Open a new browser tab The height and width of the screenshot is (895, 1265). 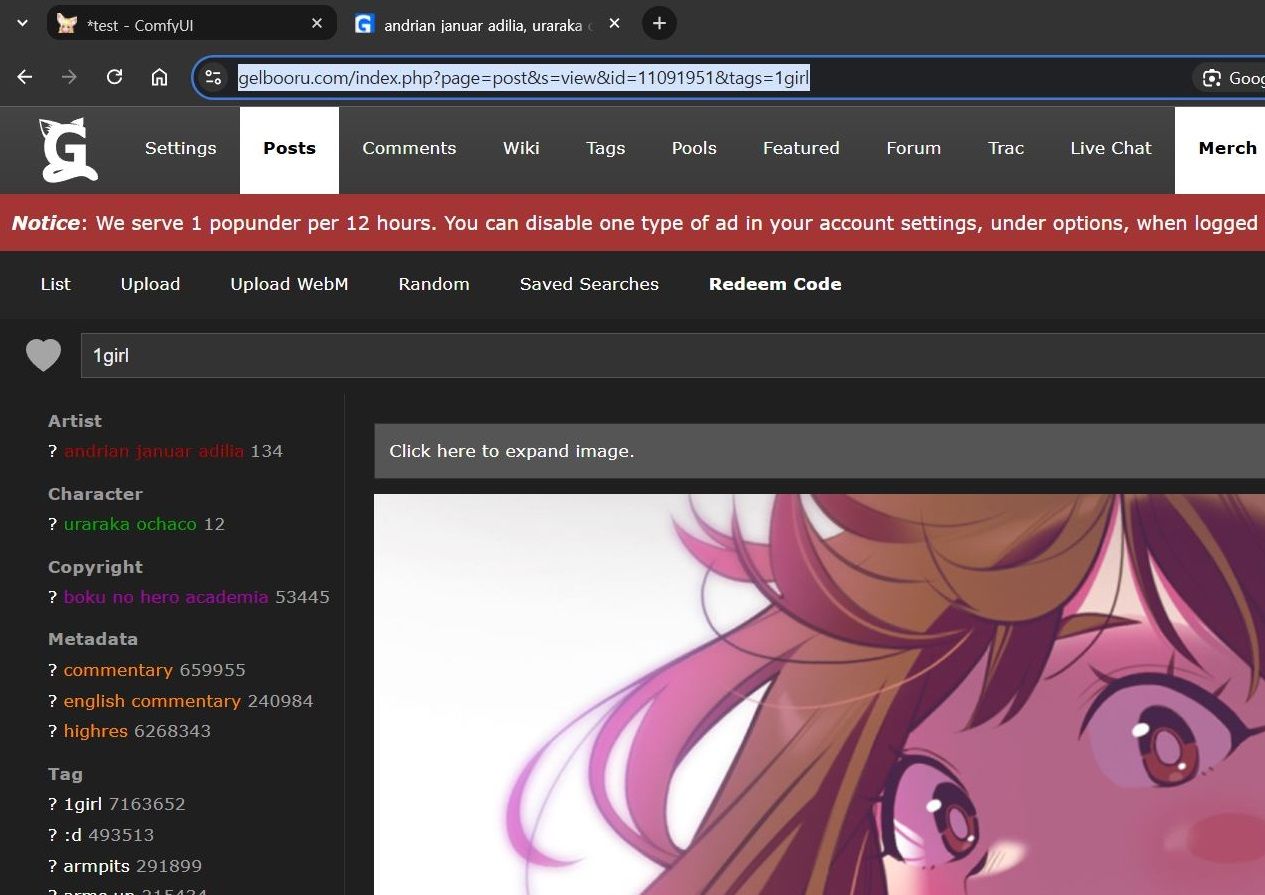point(659,23)
